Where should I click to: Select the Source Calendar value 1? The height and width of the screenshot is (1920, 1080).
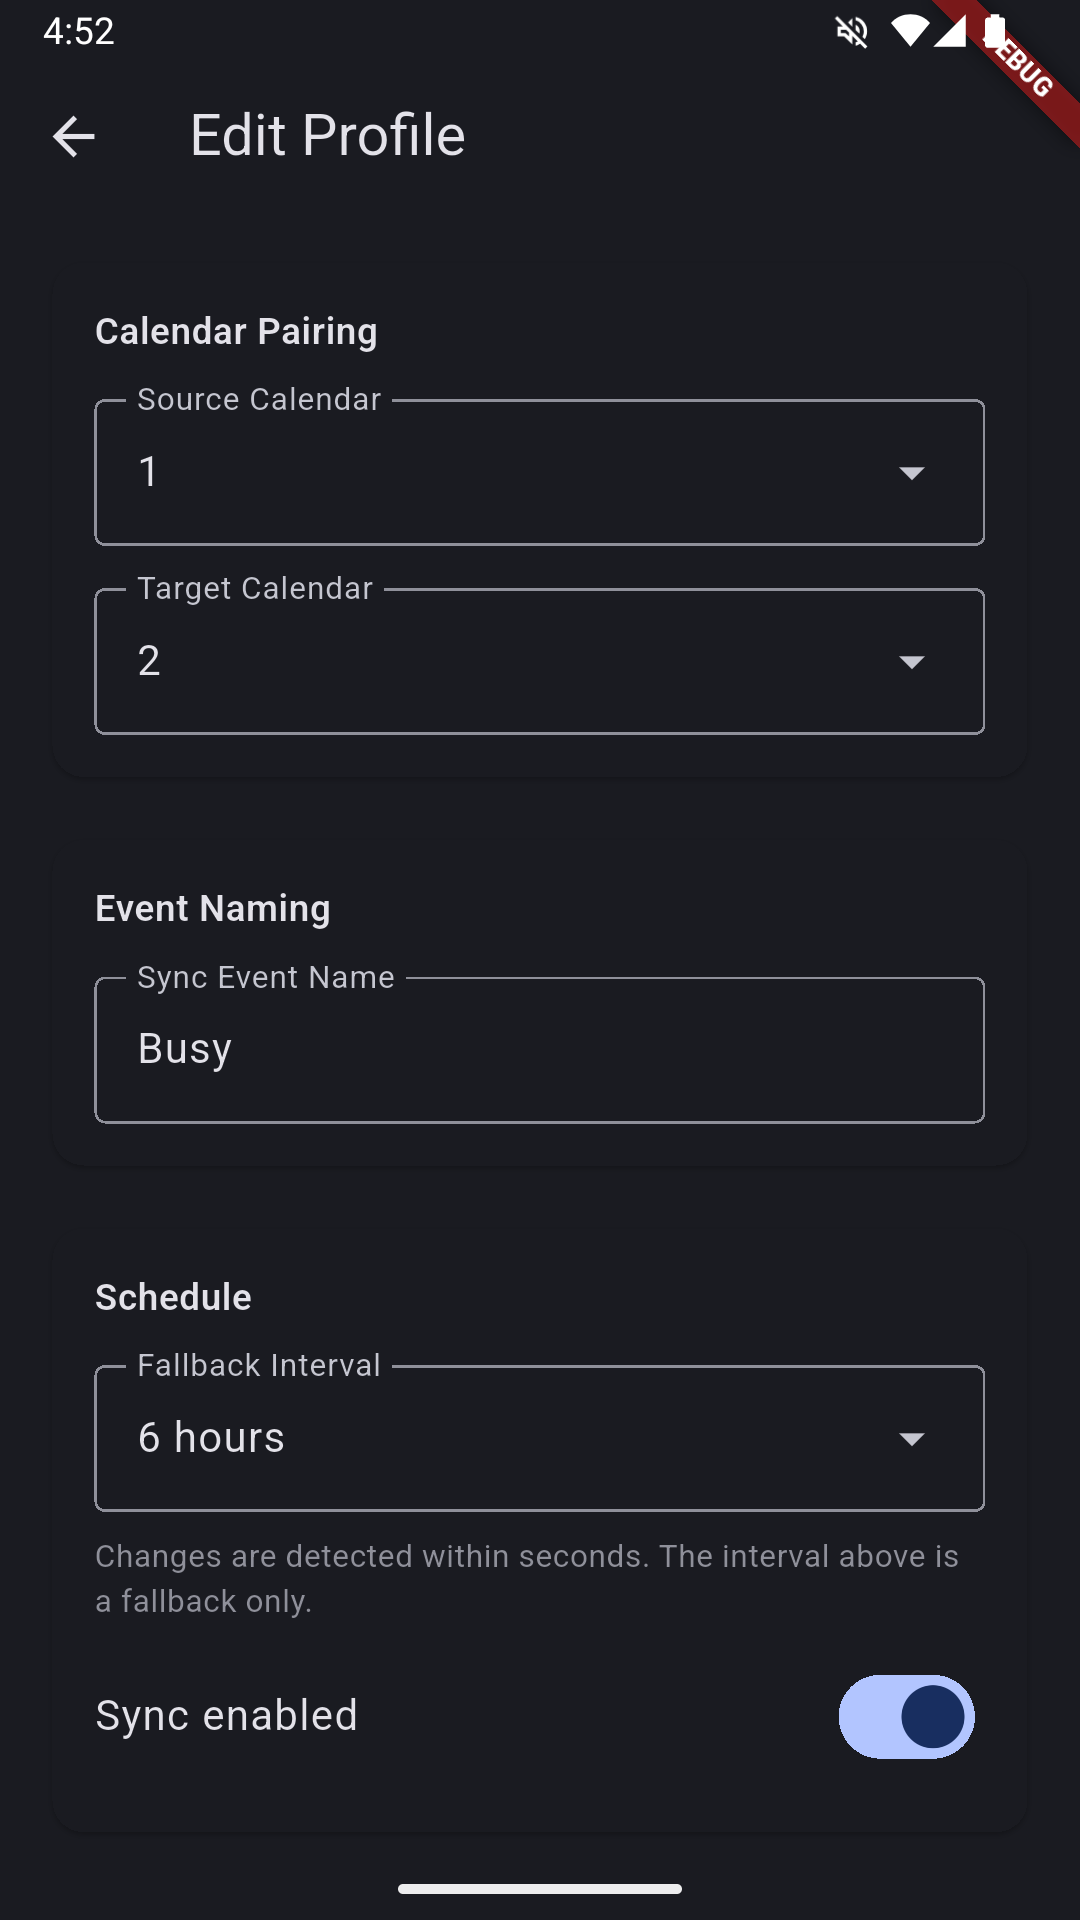149,472
